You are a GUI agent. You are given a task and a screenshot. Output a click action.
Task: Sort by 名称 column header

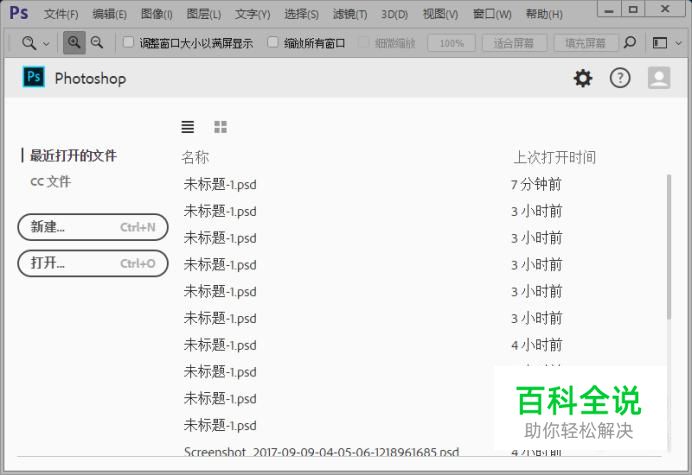click(195, 157)
